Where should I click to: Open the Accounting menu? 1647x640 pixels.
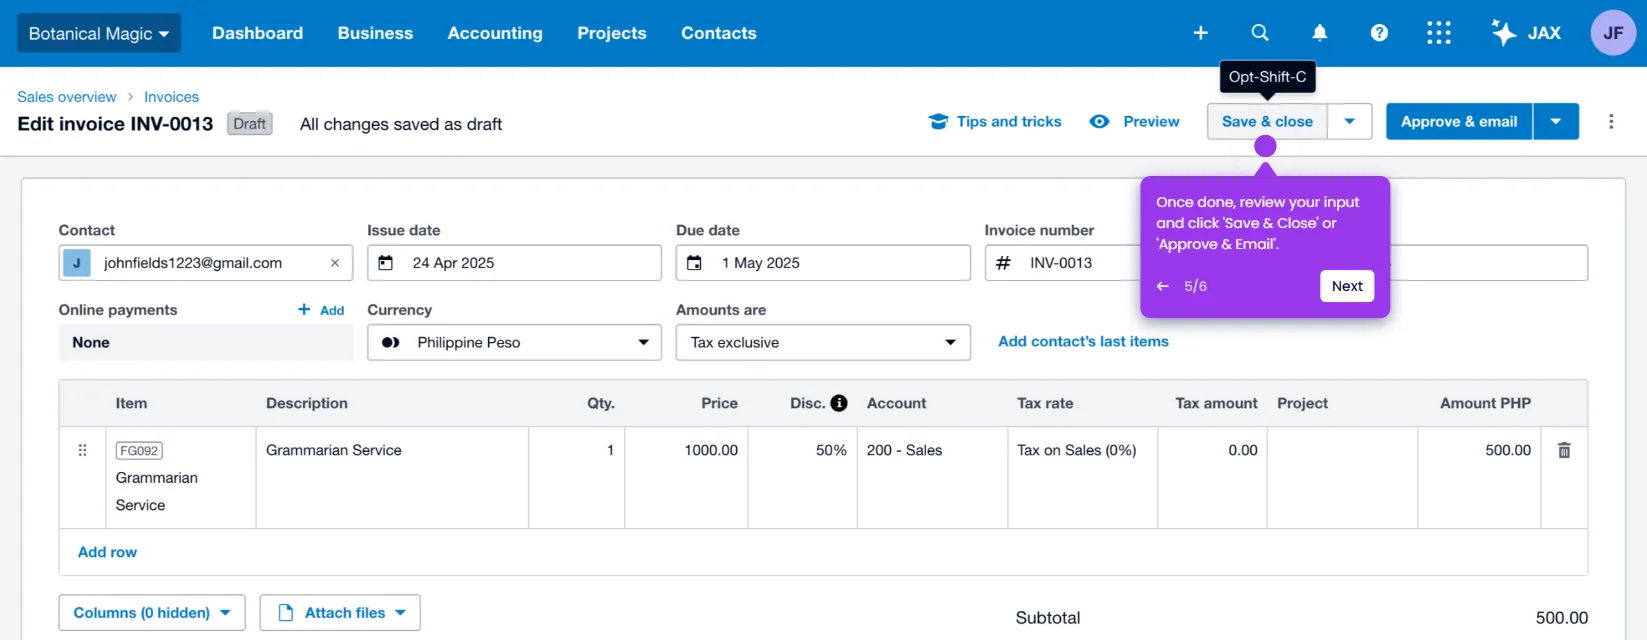click(x=495, y=33)
